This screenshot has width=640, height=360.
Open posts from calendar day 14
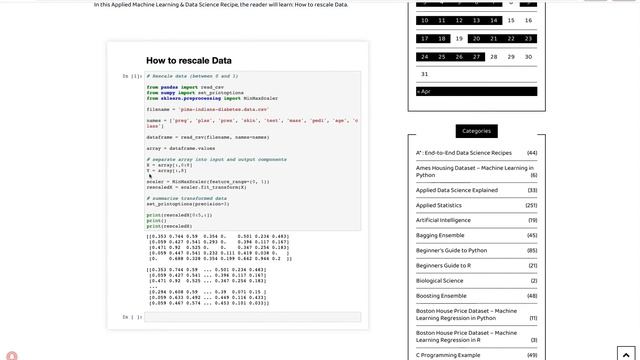[x=493, y=20]
